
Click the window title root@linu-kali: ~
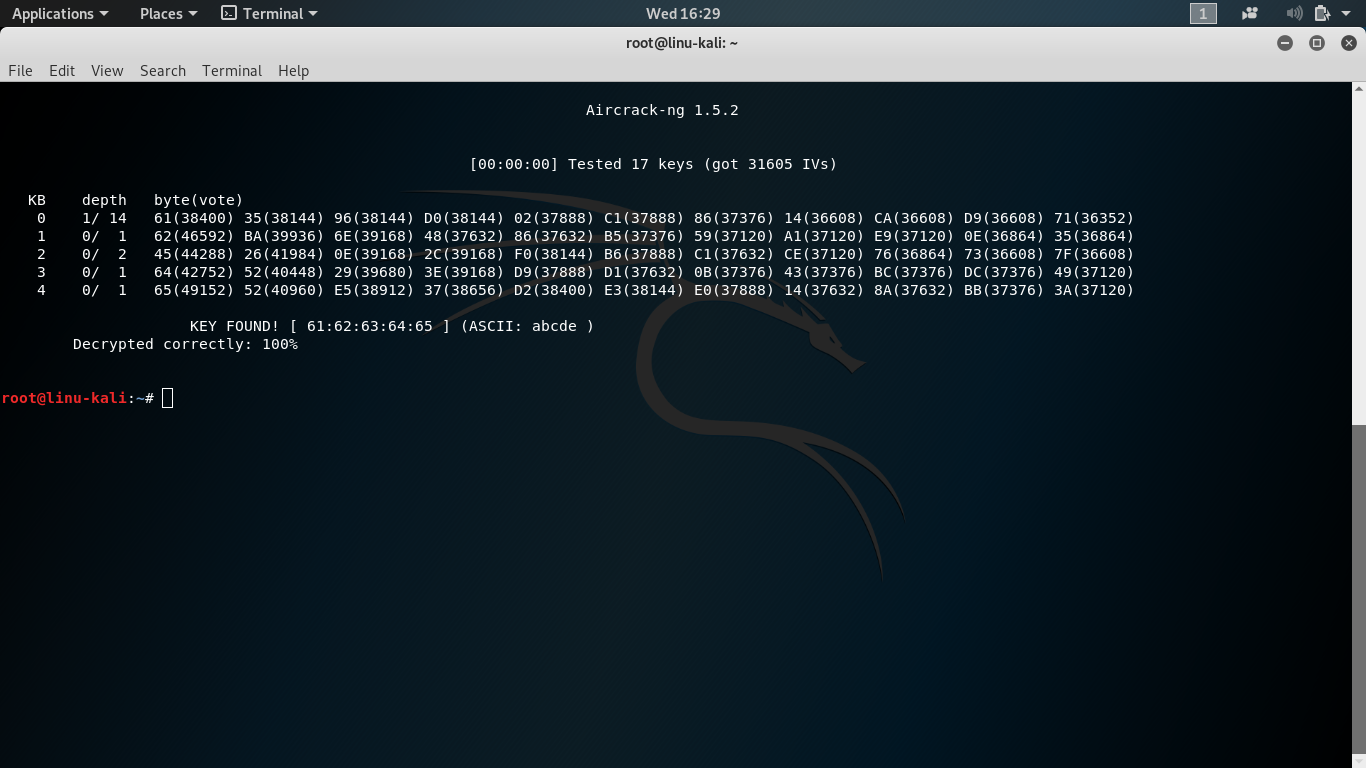coord(682,43)
